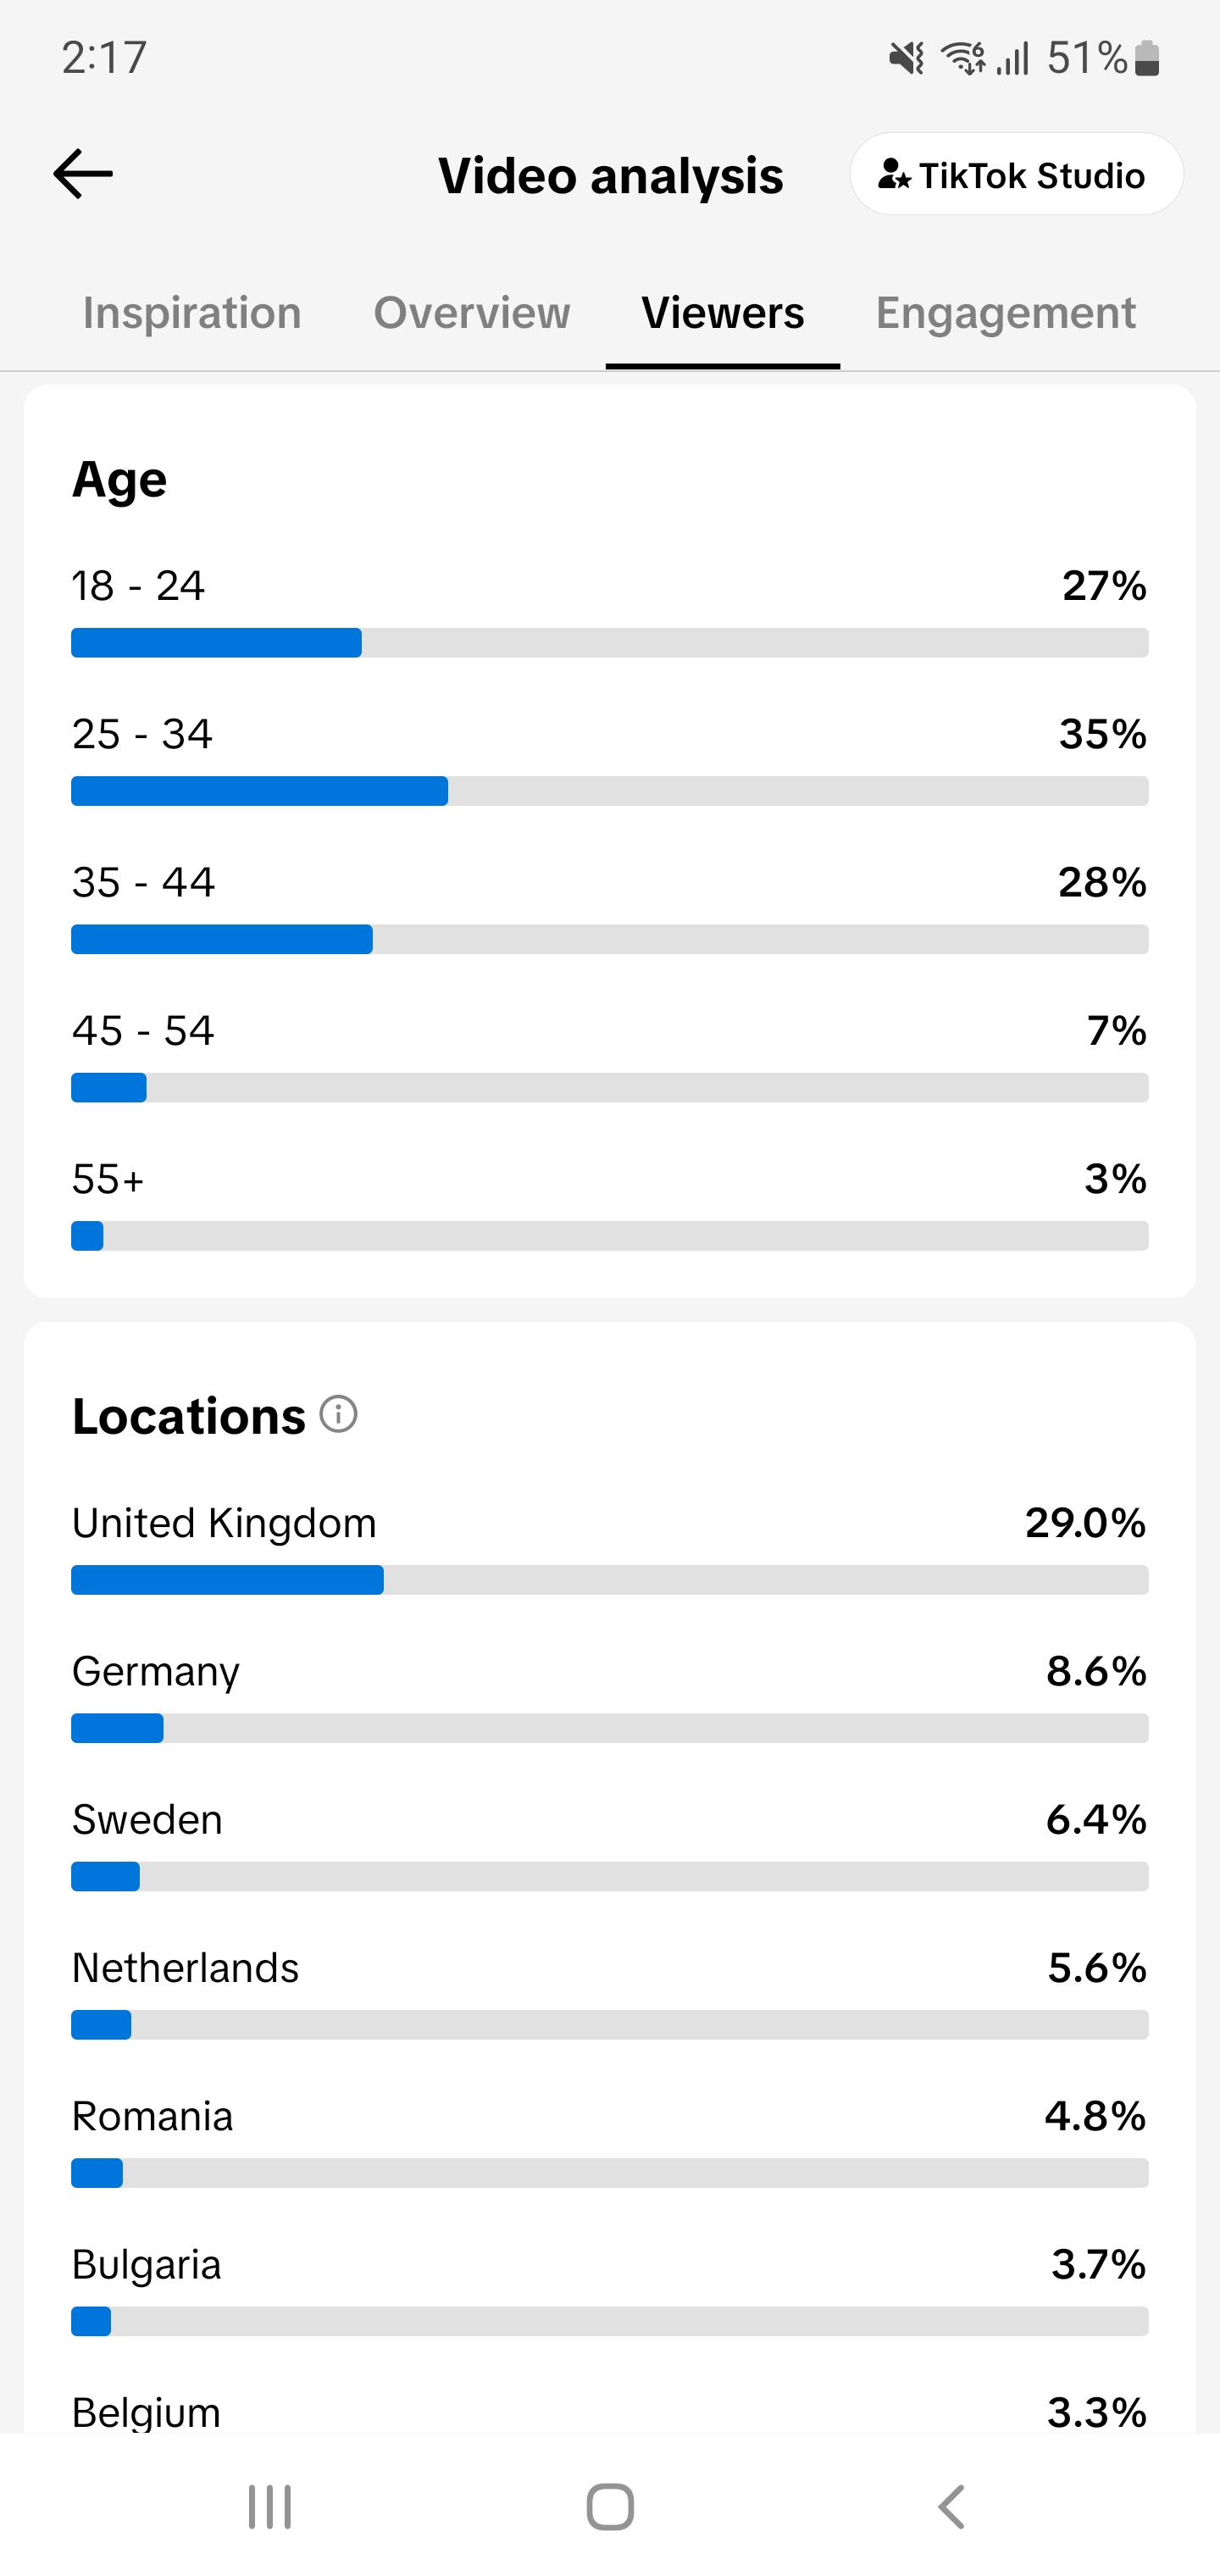Tap the Age section heading
Screen dimensions: 1220x2576
(x=119, y=480)
